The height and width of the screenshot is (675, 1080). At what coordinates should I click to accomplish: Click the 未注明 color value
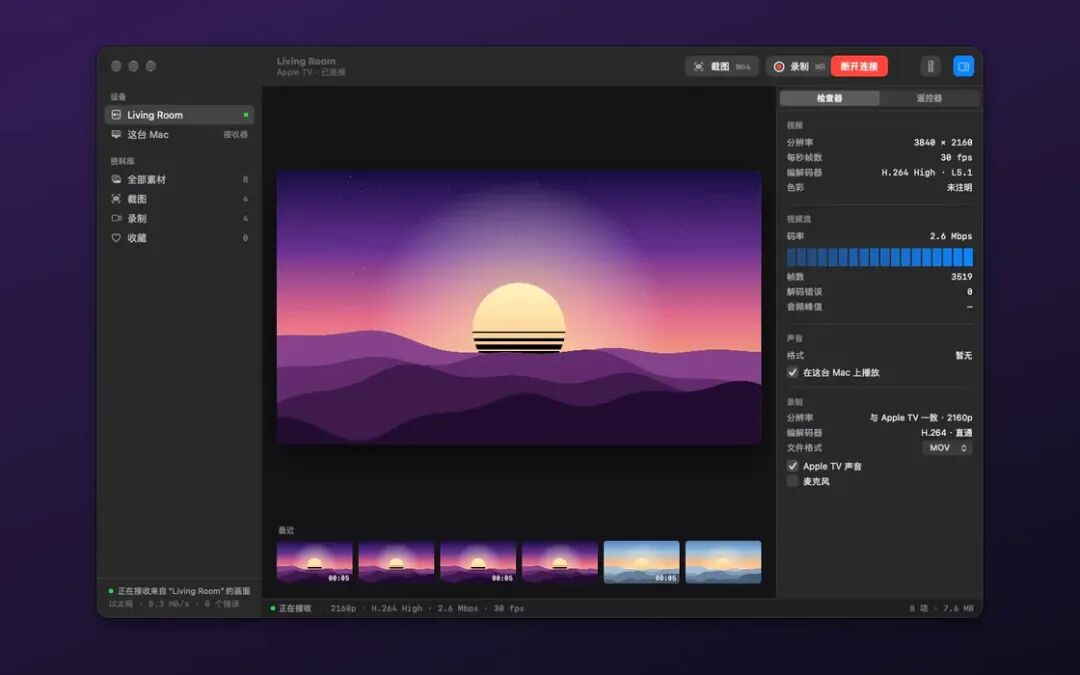959,187
